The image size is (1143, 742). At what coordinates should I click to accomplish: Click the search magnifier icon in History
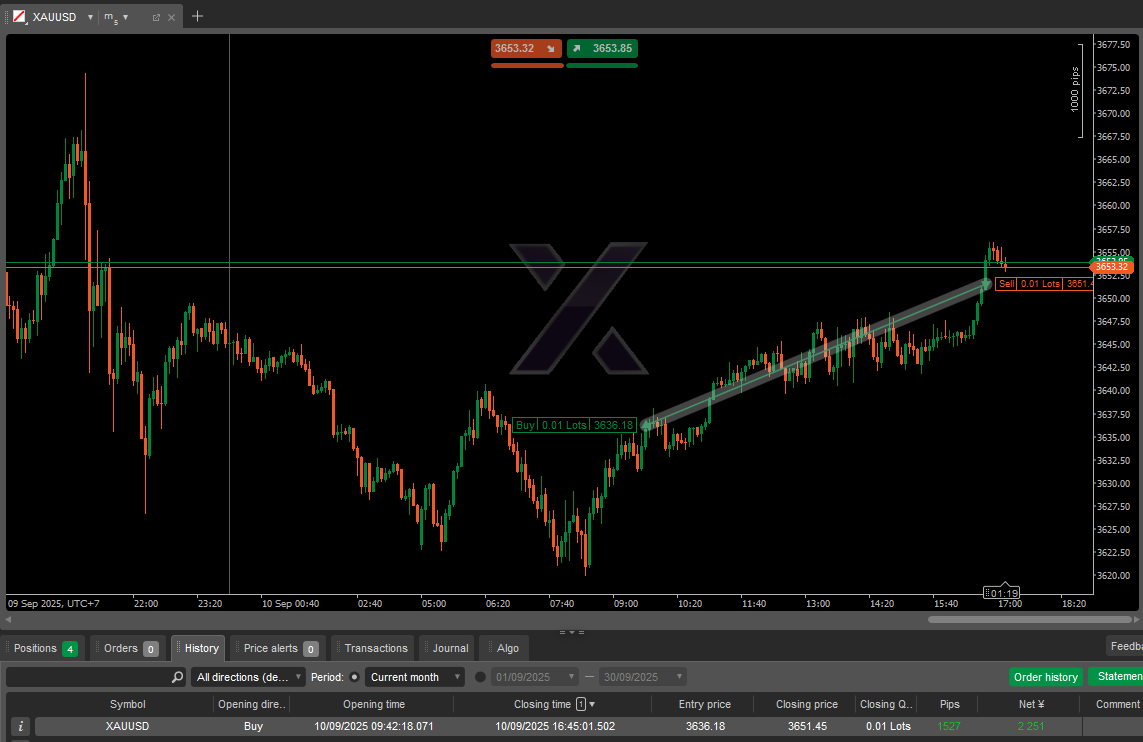click(x=177, y=677)
